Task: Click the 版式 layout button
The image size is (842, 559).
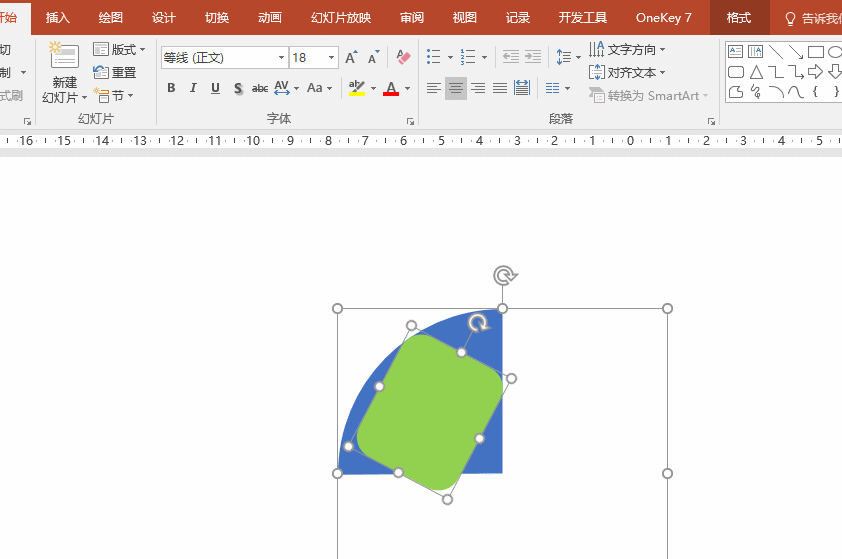Action: 119,49
